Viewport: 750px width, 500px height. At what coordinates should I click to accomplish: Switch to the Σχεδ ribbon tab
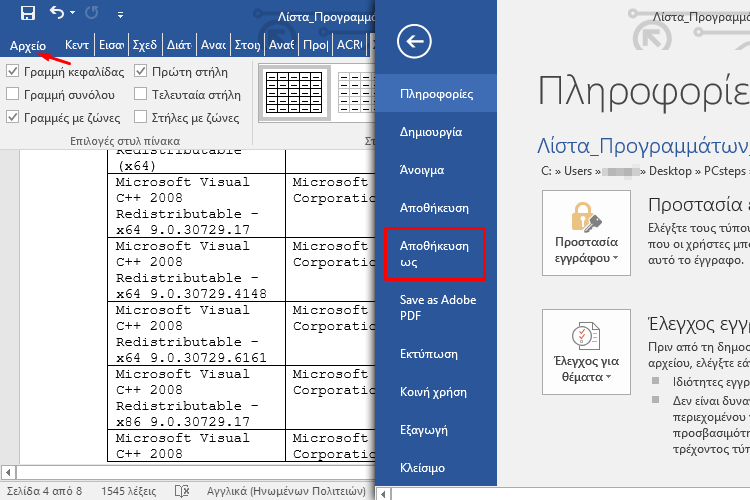145,45
